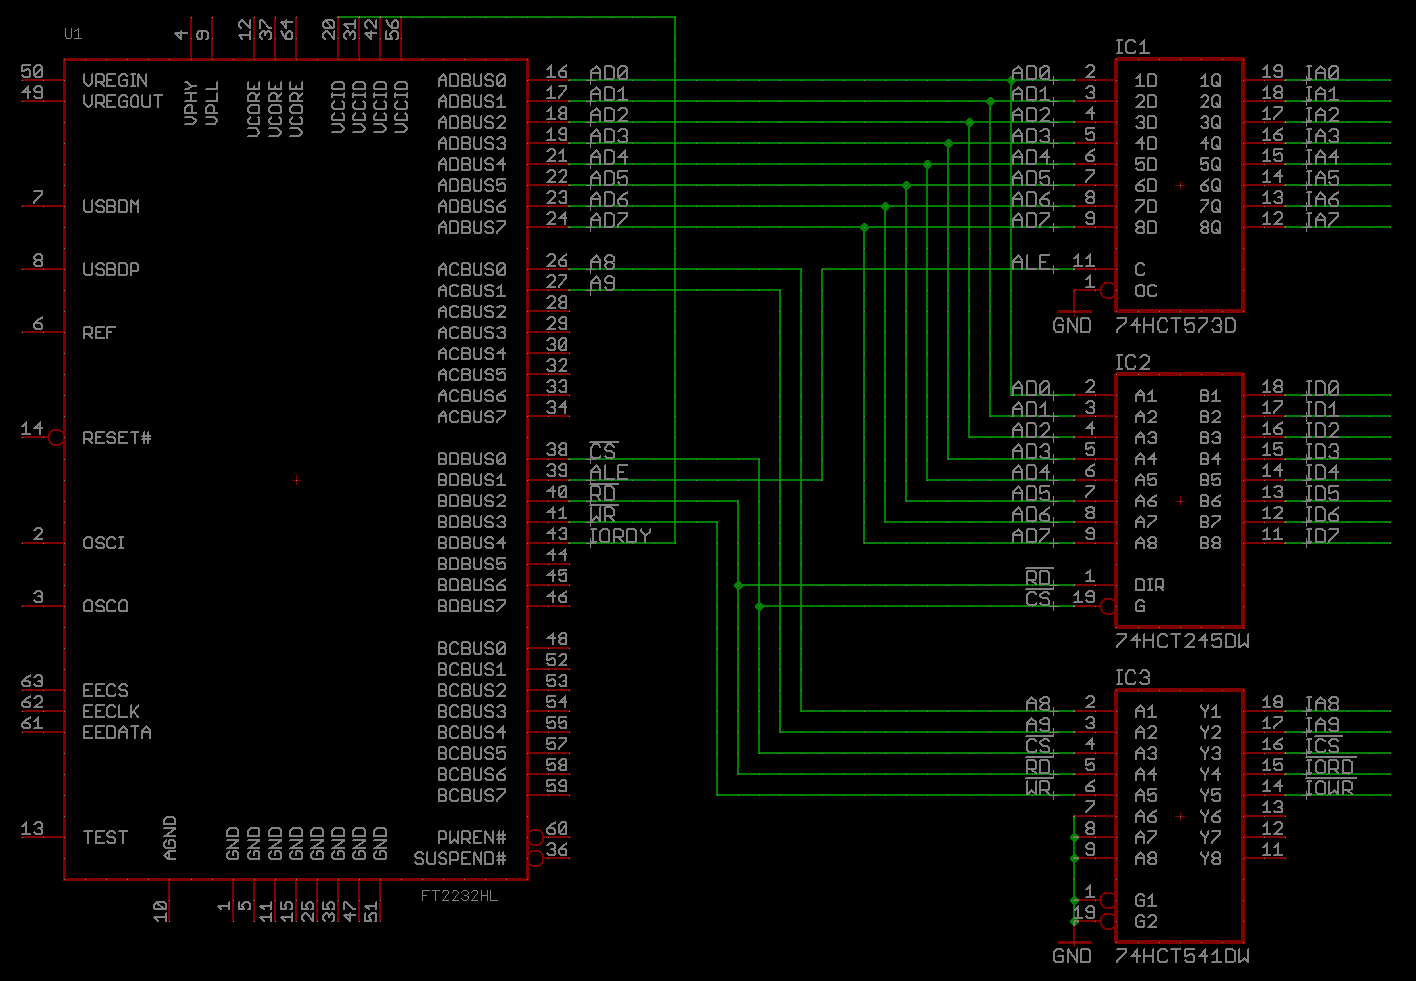Click the ID7 net label

coord(1322,534)
